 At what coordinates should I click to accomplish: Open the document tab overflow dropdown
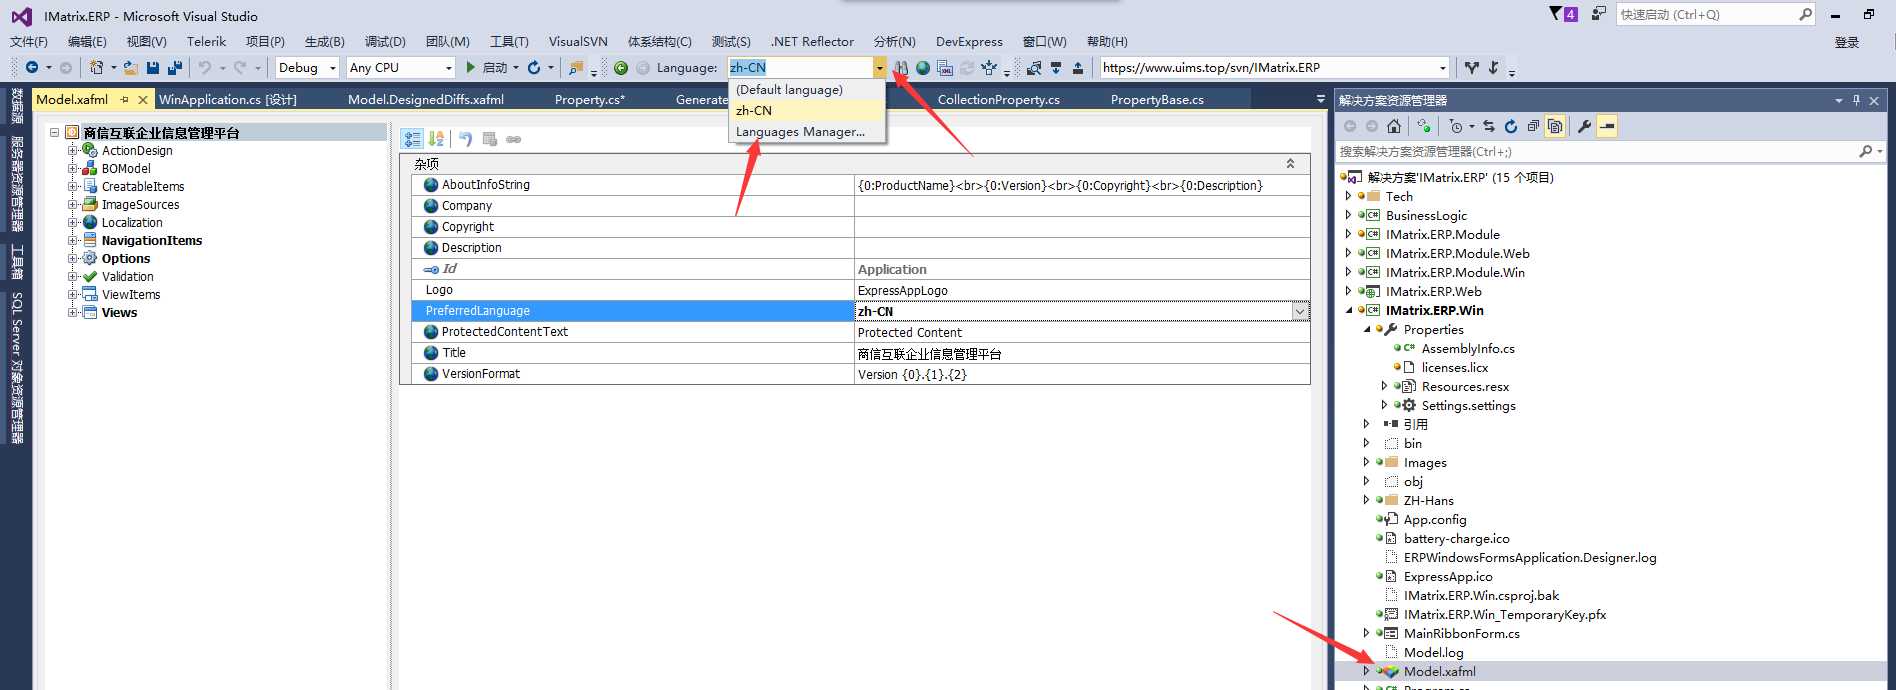1321,99
